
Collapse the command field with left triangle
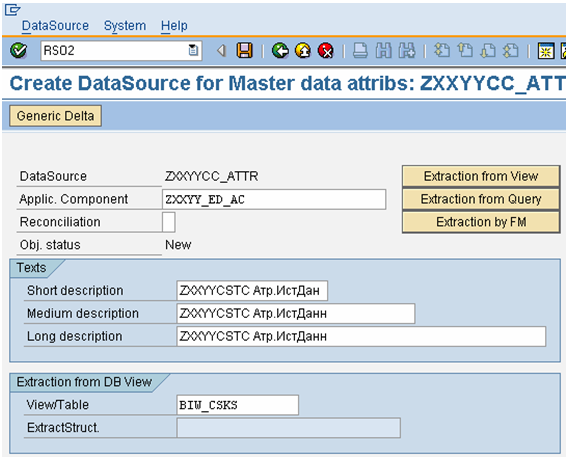(x=221, y=50)
